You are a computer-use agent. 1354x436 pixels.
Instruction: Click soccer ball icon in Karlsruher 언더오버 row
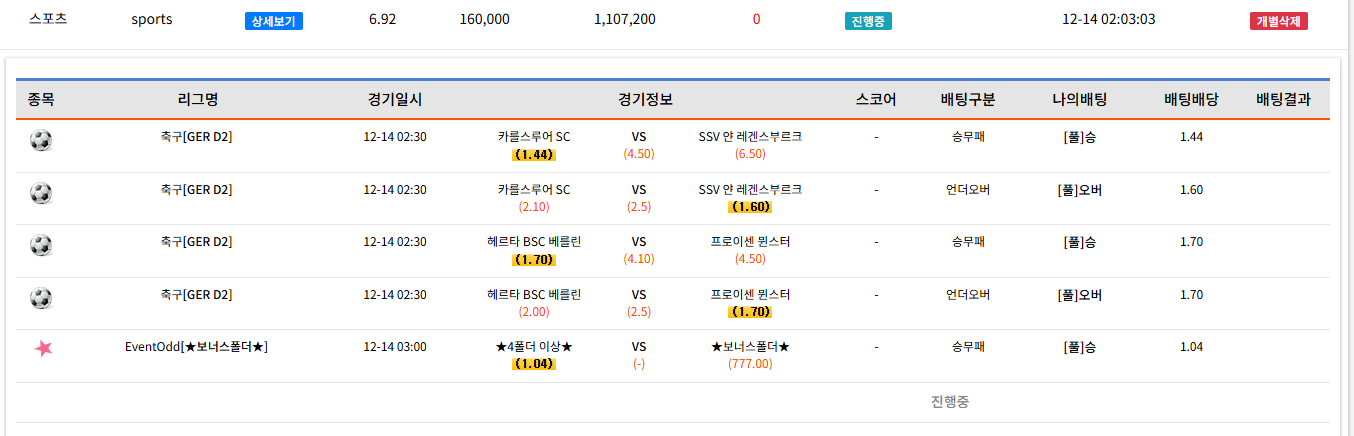41,193
